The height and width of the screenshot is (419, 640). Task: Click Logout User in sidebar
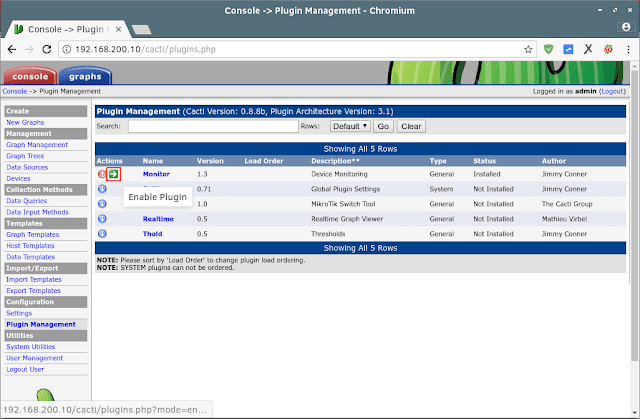(25, 369)
